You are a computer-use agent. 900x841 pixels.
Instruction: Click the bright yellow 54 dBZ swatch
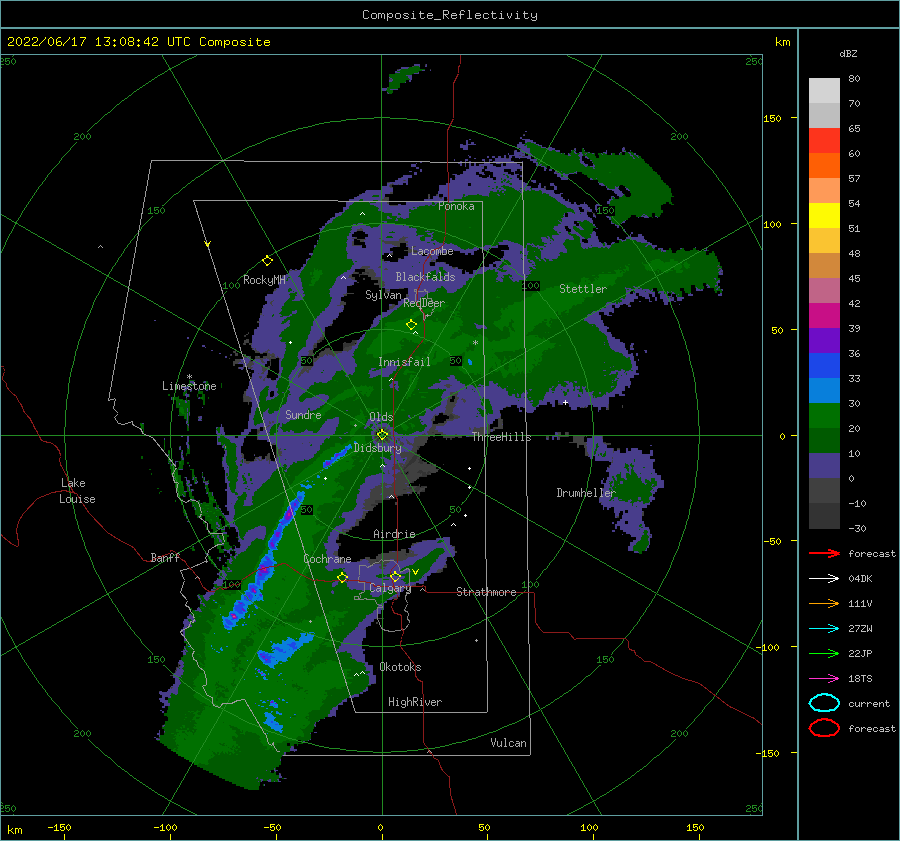(x=824, y=215)
